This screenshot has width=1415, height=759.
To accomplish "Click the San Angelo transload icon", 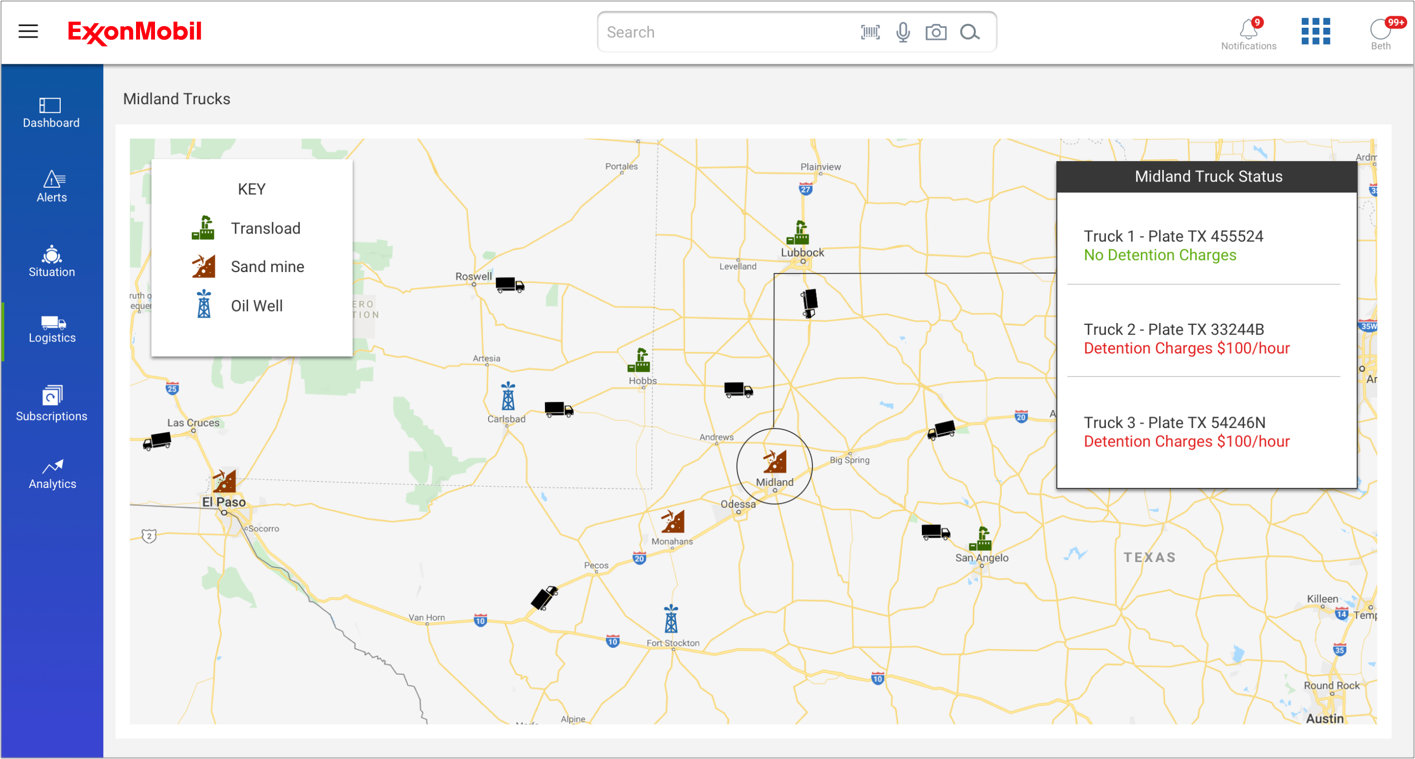I will (981, 539).
